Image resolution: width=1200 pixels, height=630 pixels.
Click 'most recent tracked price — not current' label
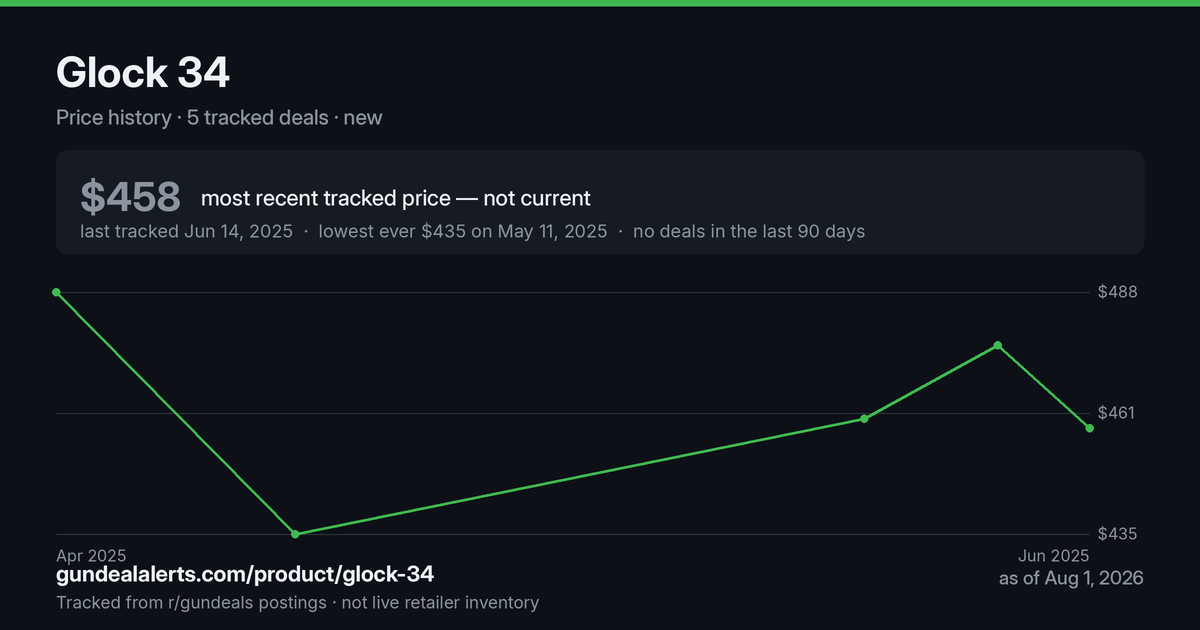396,198
